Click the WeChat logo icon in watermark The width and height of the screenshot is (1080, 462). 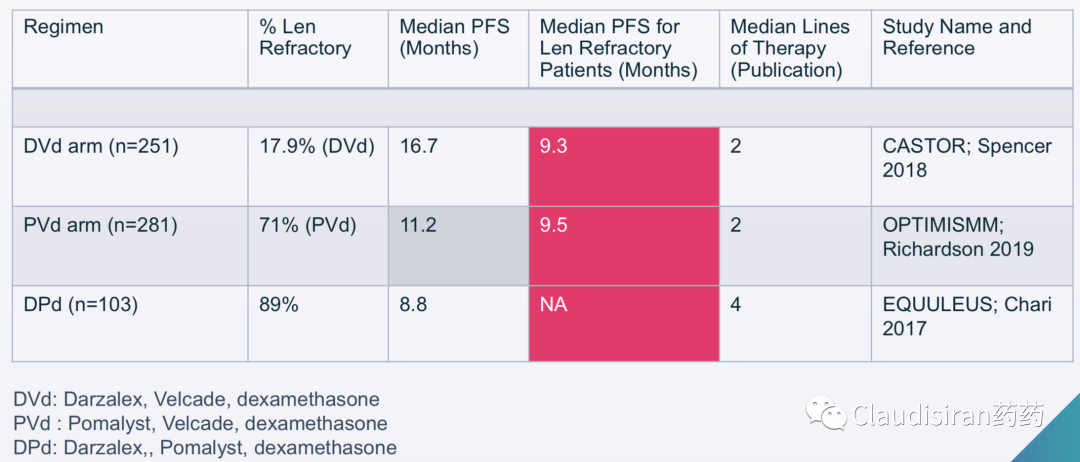827,414
